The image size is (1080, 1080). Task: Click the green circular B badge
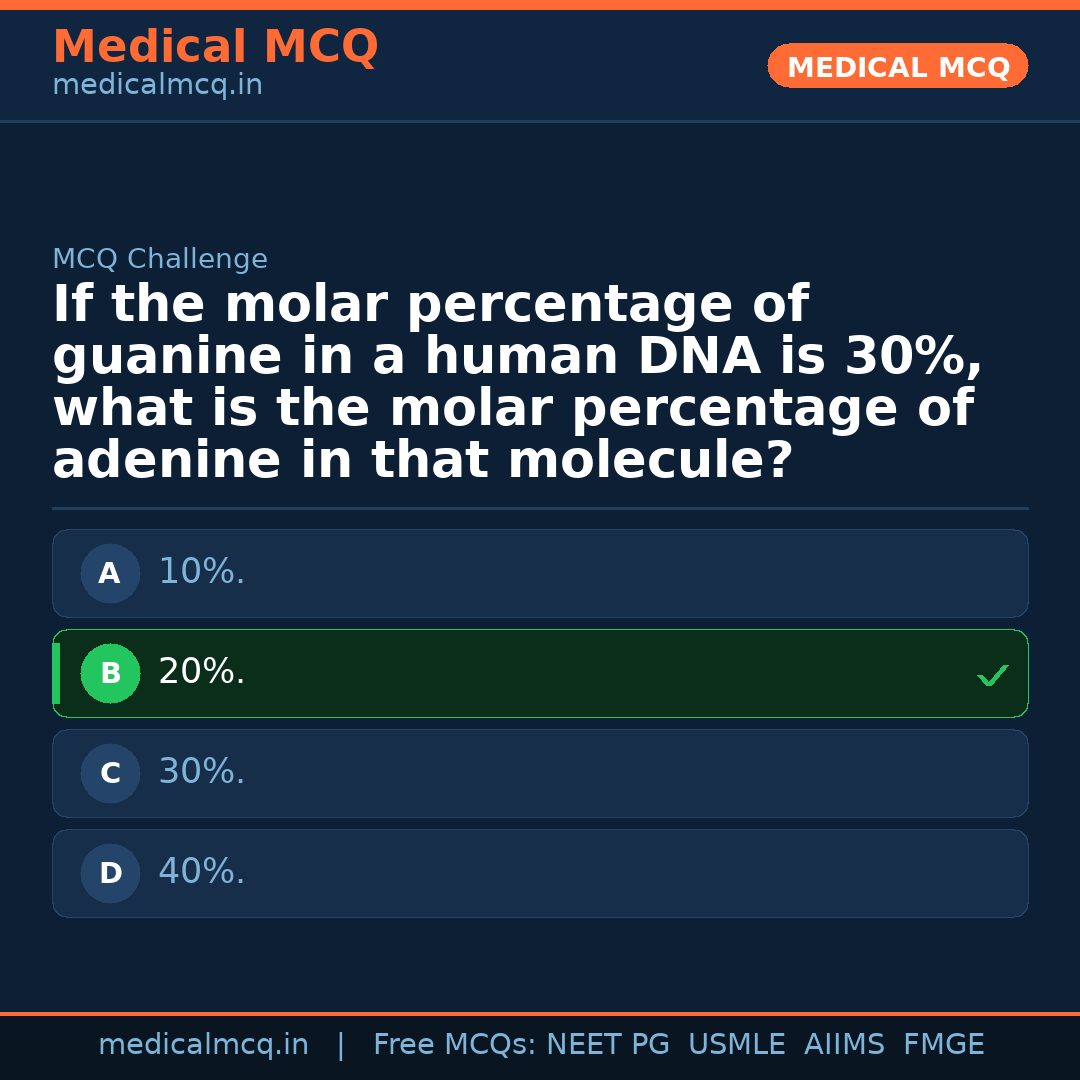point(110,674)
